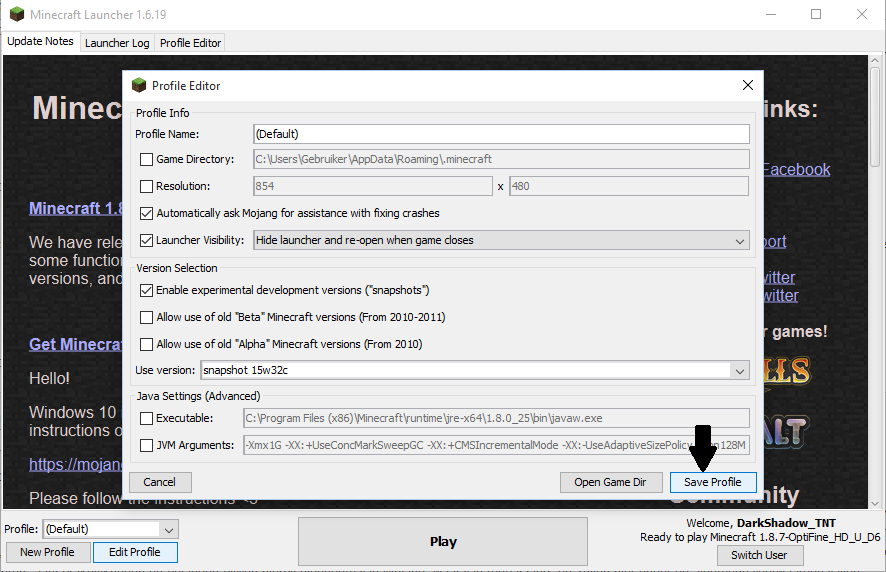Click the Minecraft block icon in the launcher title bar
This screenshot has height=572, width=886.
pos(17,14)
